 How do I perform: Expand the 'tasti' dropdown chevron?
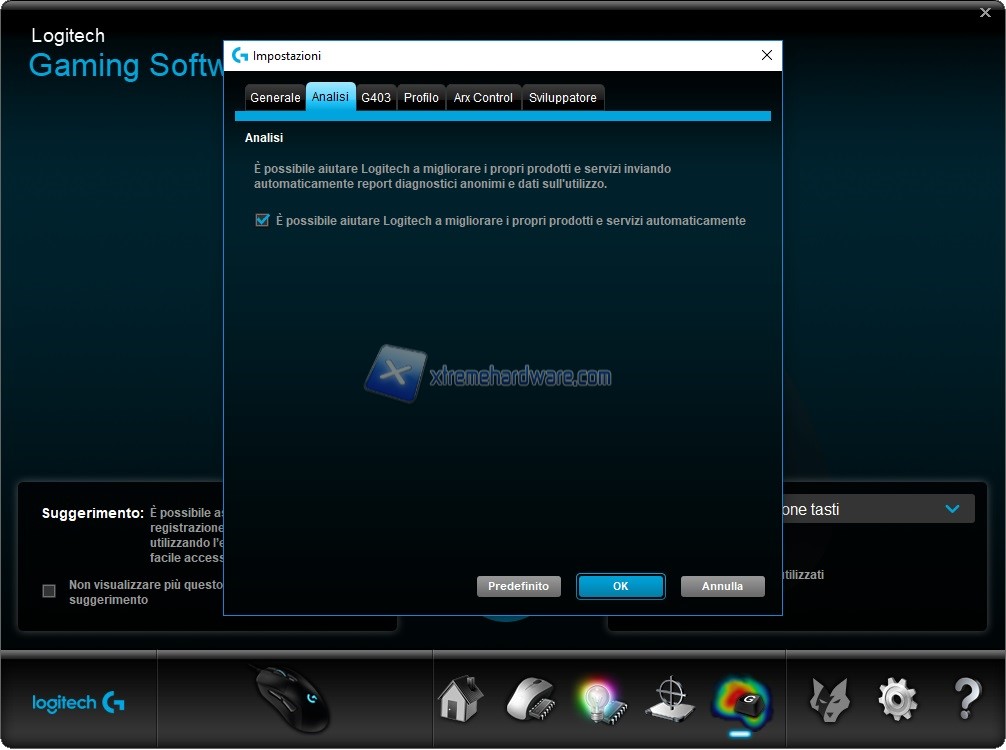click(952, 509)
